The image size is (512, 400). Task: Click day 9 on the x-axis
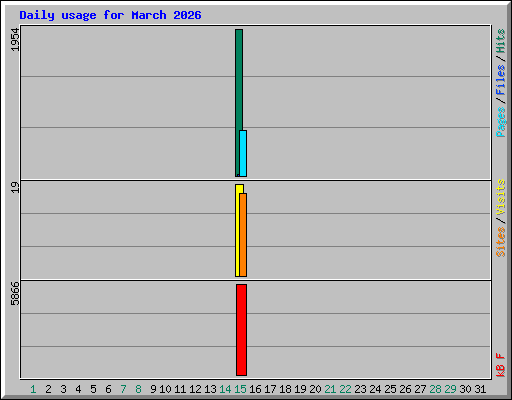153,389
